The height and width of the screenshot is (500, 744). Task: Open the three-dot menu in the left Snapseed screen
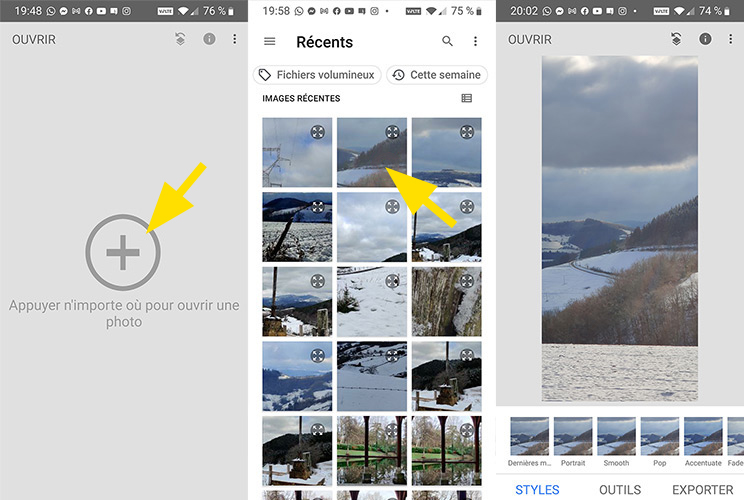pyautogui.click(x=234, y=39)
